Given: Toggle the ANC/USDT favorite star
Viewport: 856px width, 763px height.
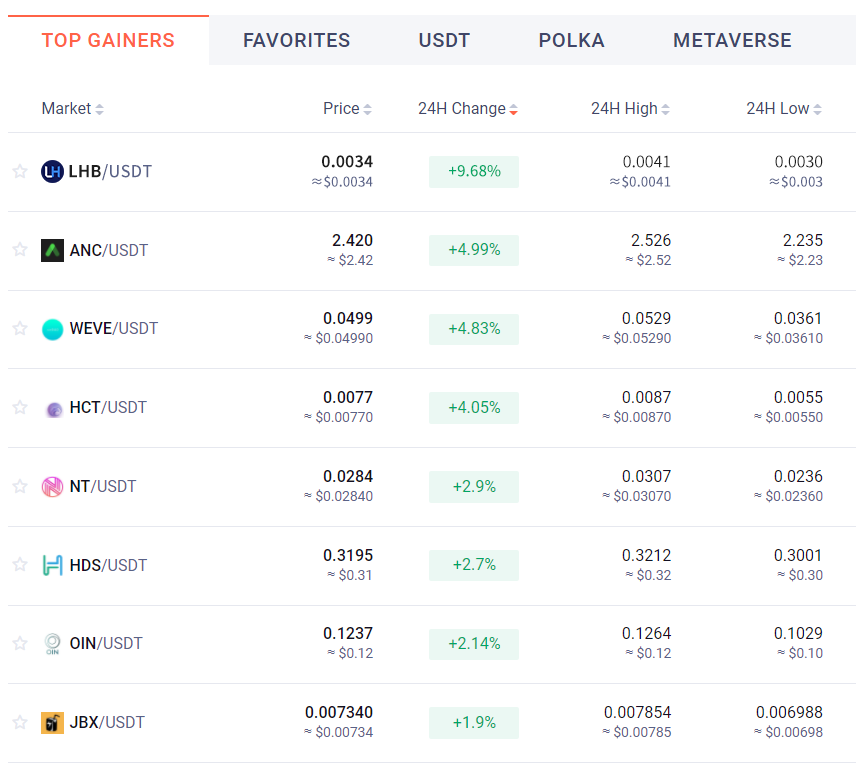Looking at the screenshot, I should click(20, 250).
